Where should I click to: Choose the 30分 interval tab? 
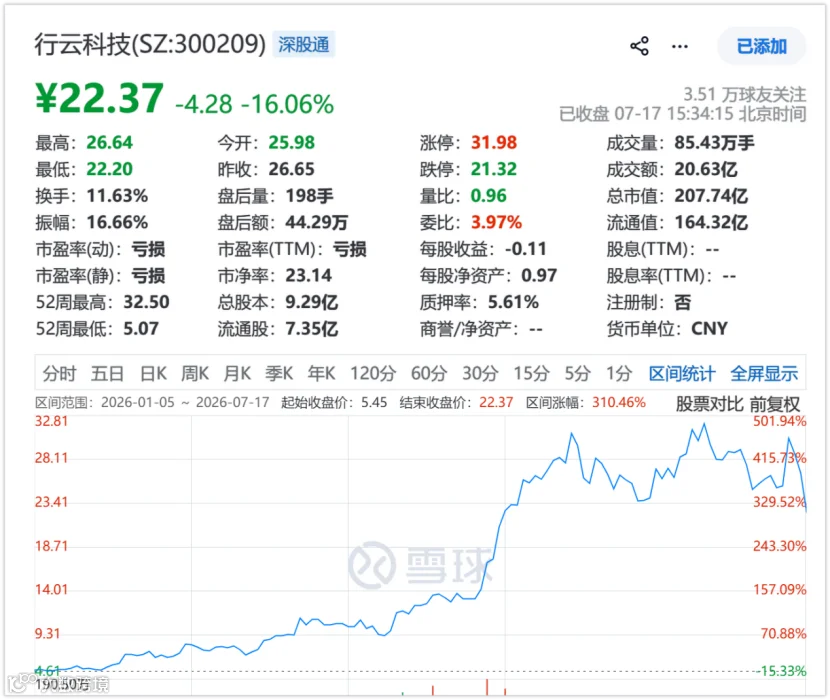point(480,373)
